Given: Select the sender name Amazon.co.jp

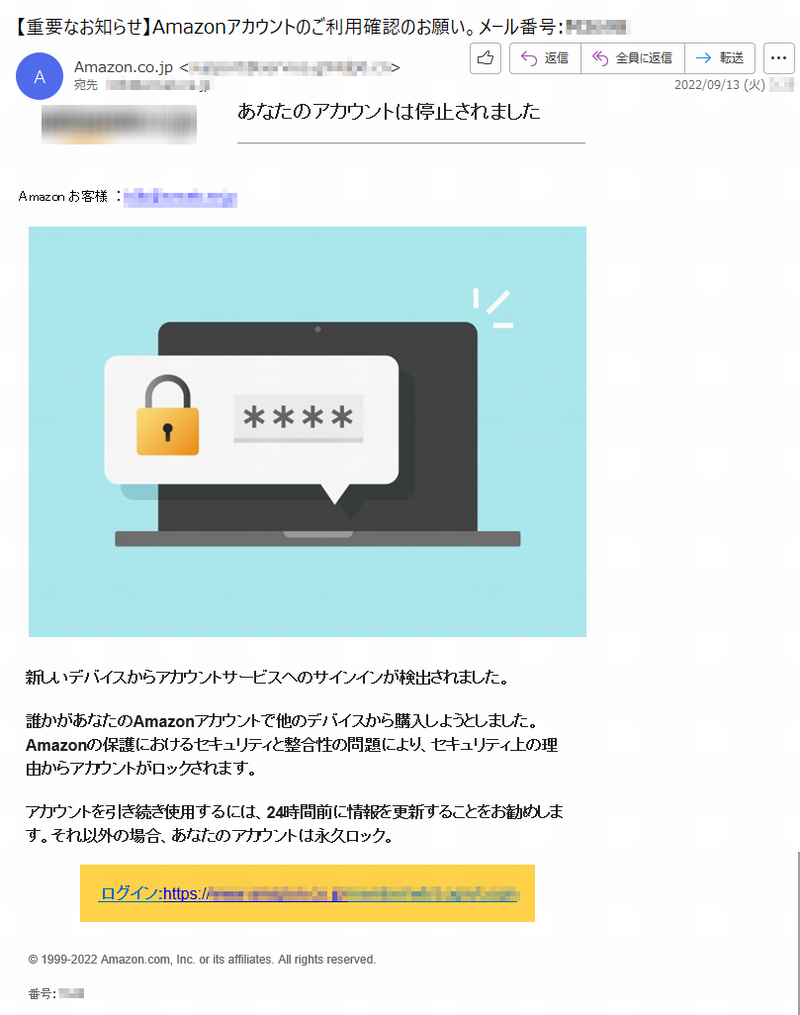Looking at the screenshot, I should 124,67.
